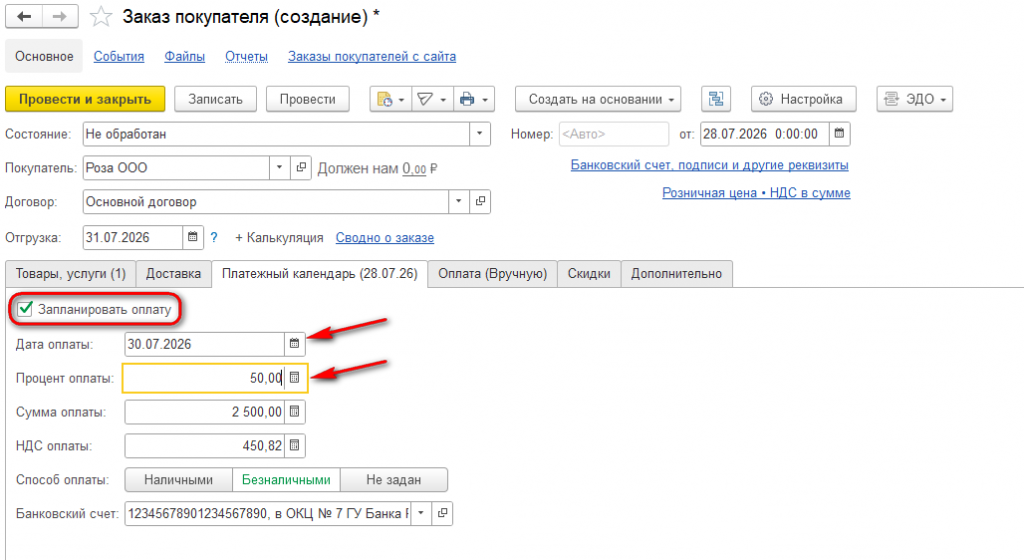Open the Файлы section
This screenshot has width=1024, height=560.
185,57
